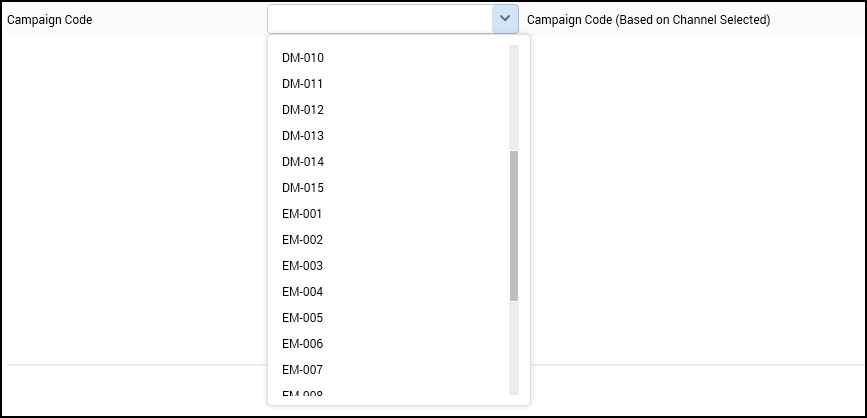Screen dimensions: 867x418
Task: Click the scrollbar track above the thumb
Action: tap(514, 98)
